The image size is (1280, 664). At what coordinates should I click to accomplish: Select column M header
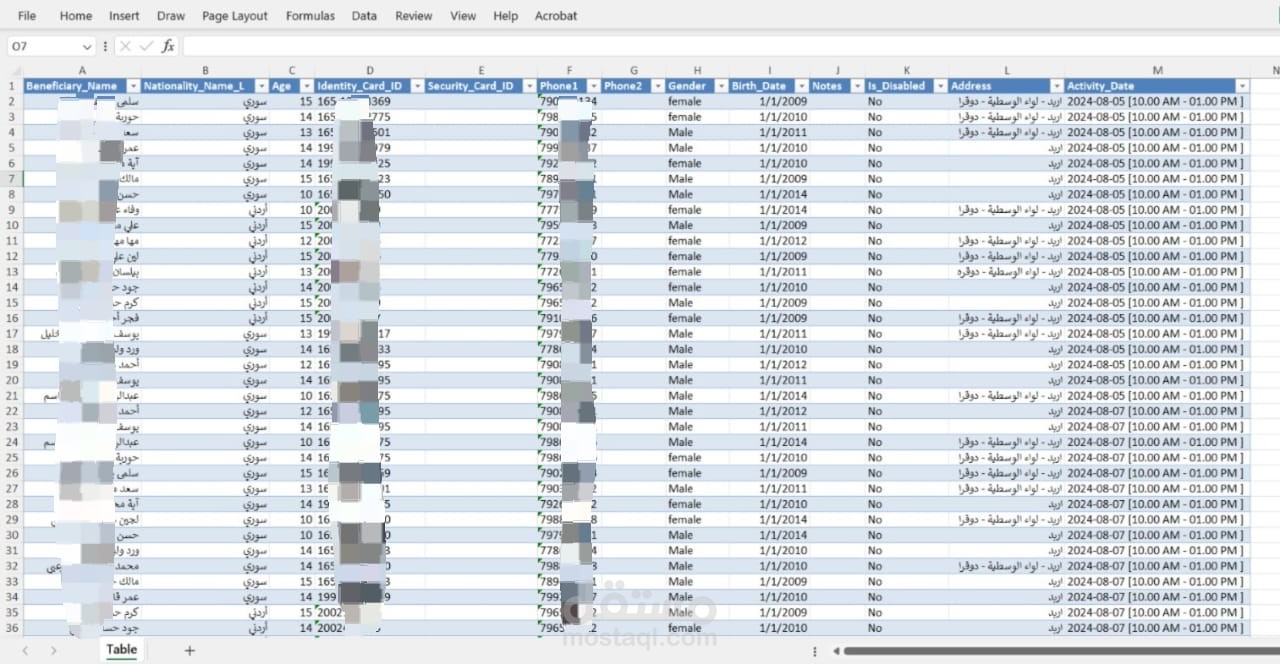pos(1157,70)
